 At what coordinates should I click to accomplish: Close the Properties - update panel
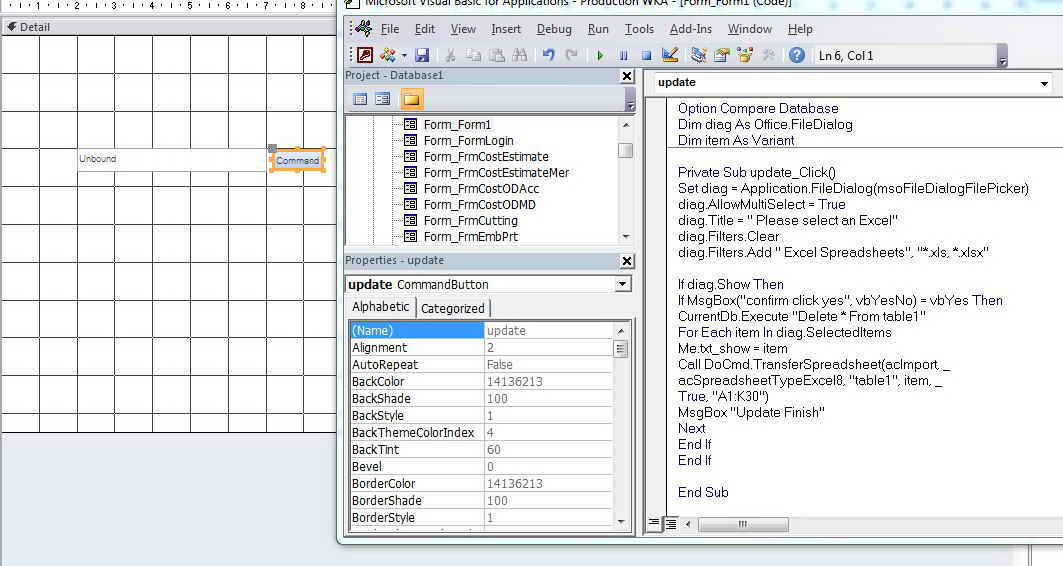pos(627,261)
